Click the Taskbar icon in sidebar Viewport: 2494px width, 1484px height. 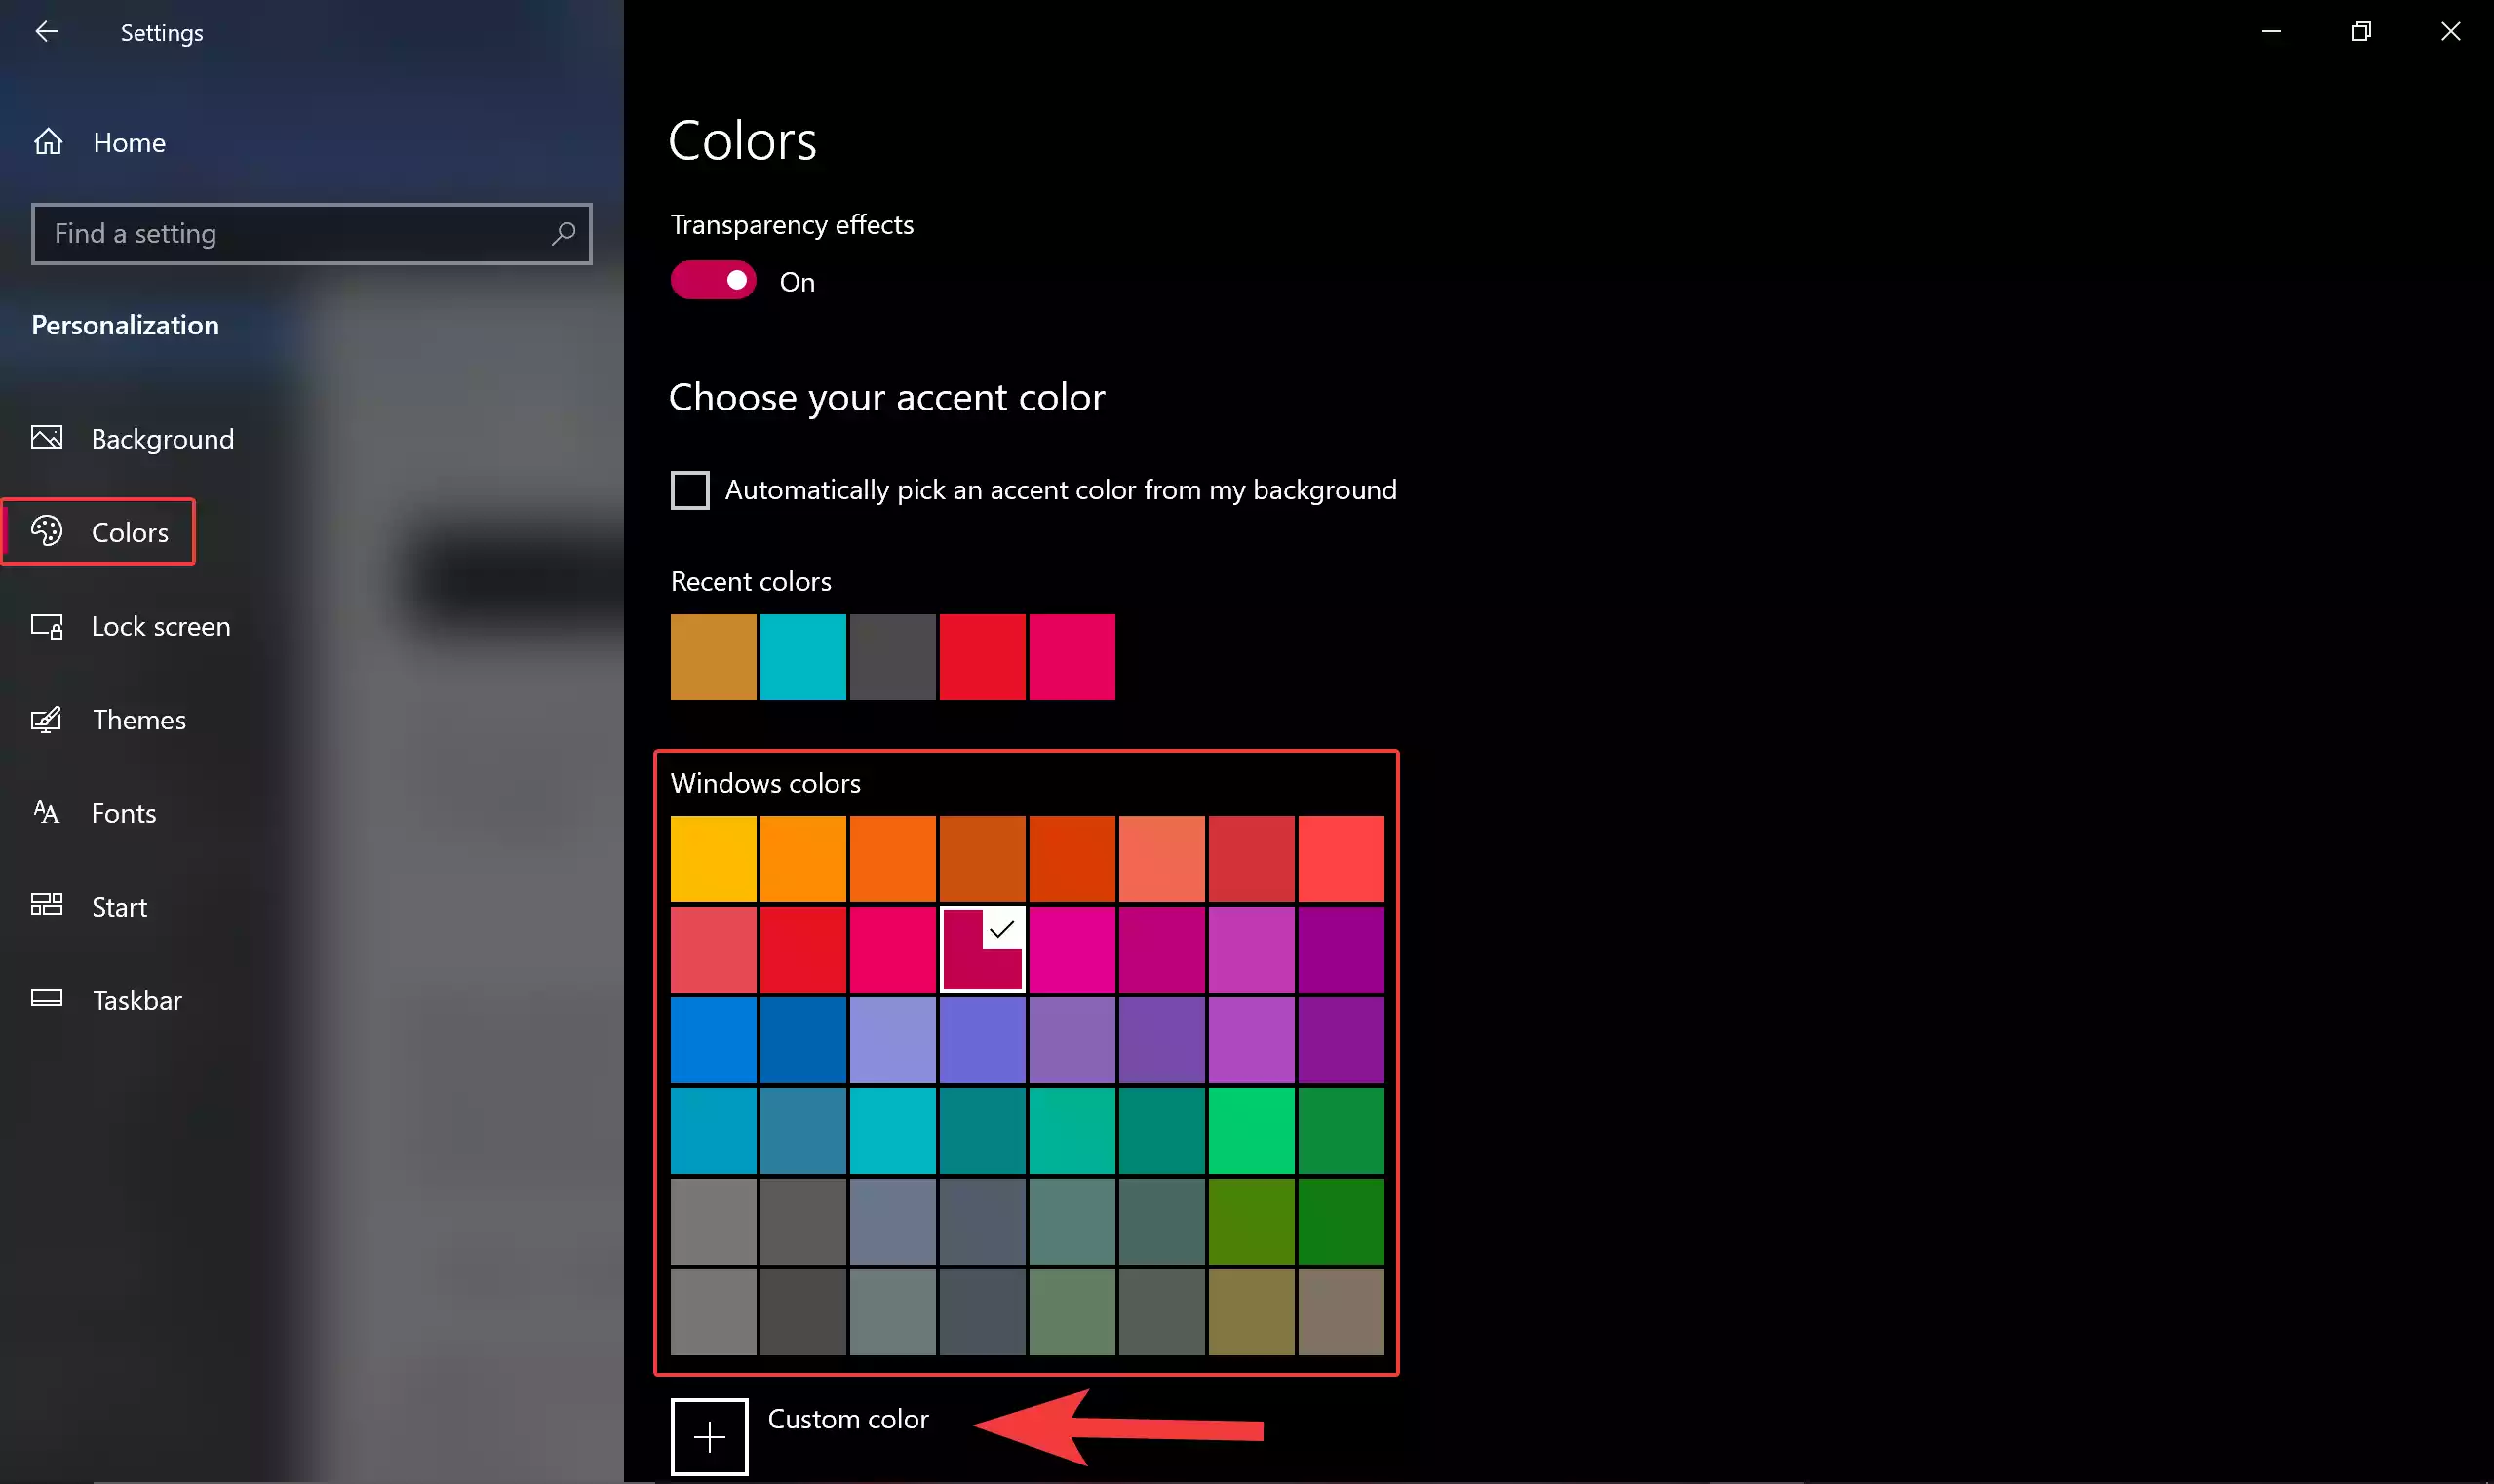tap(45, 998)
